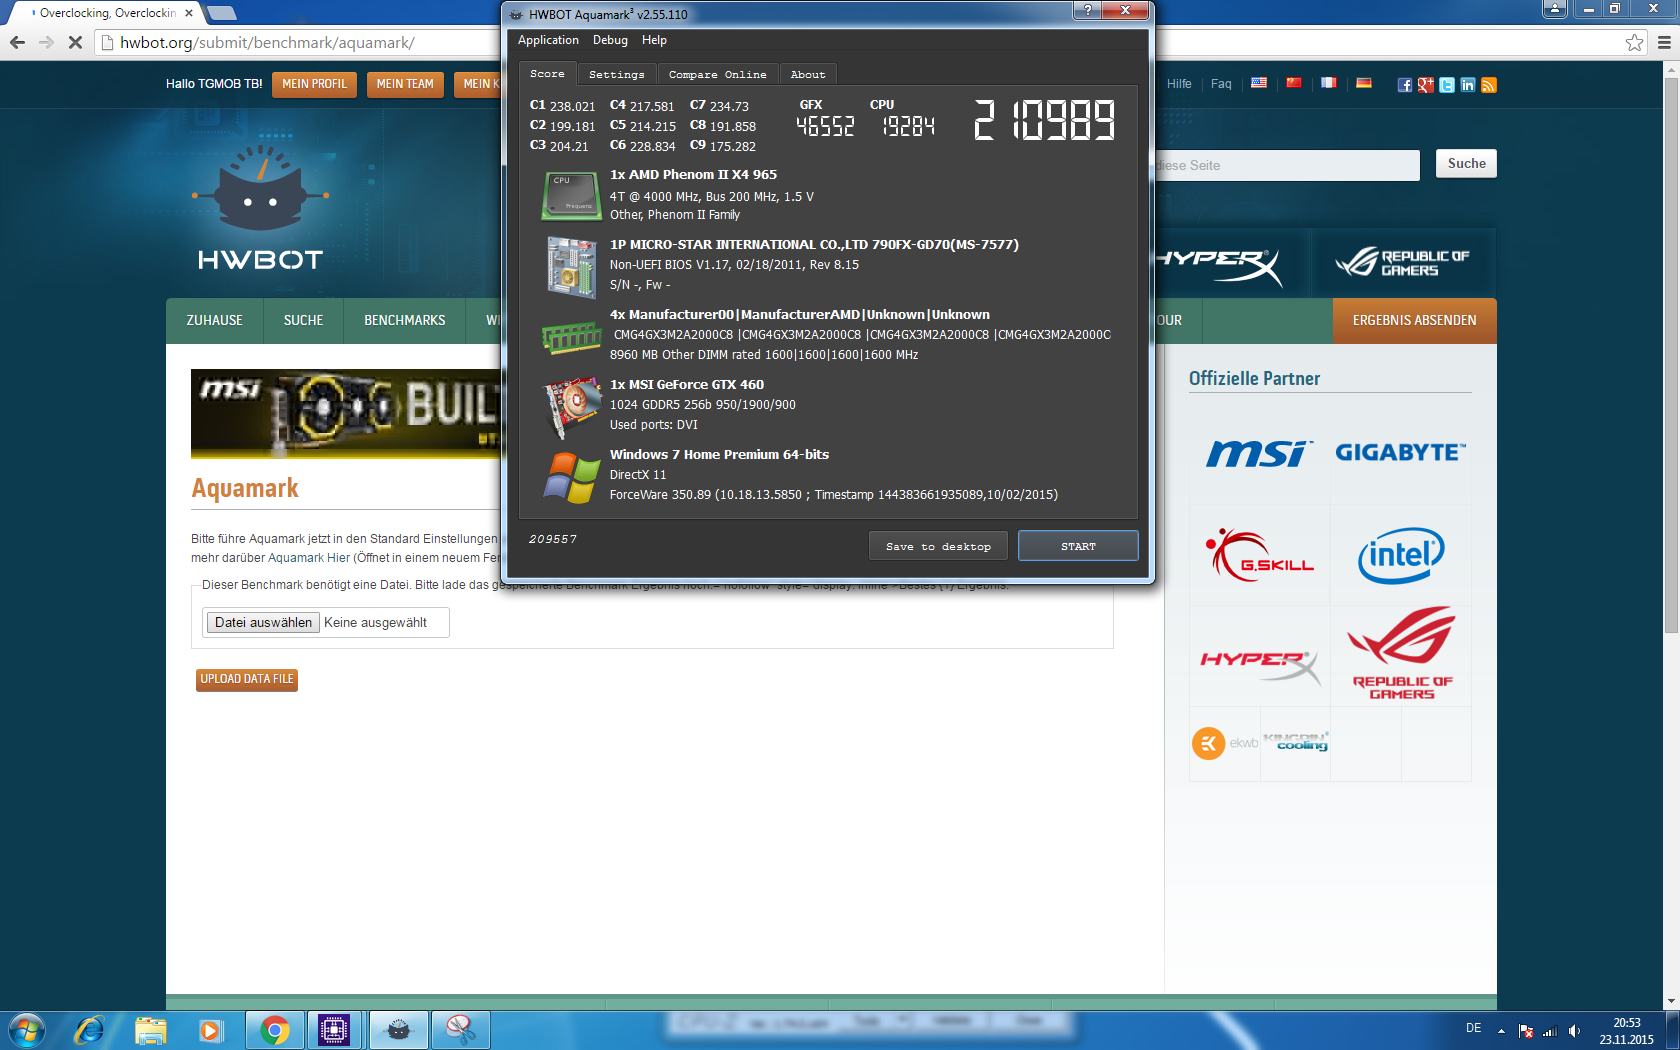Open MEIN TEAM link

pos(405,84)
